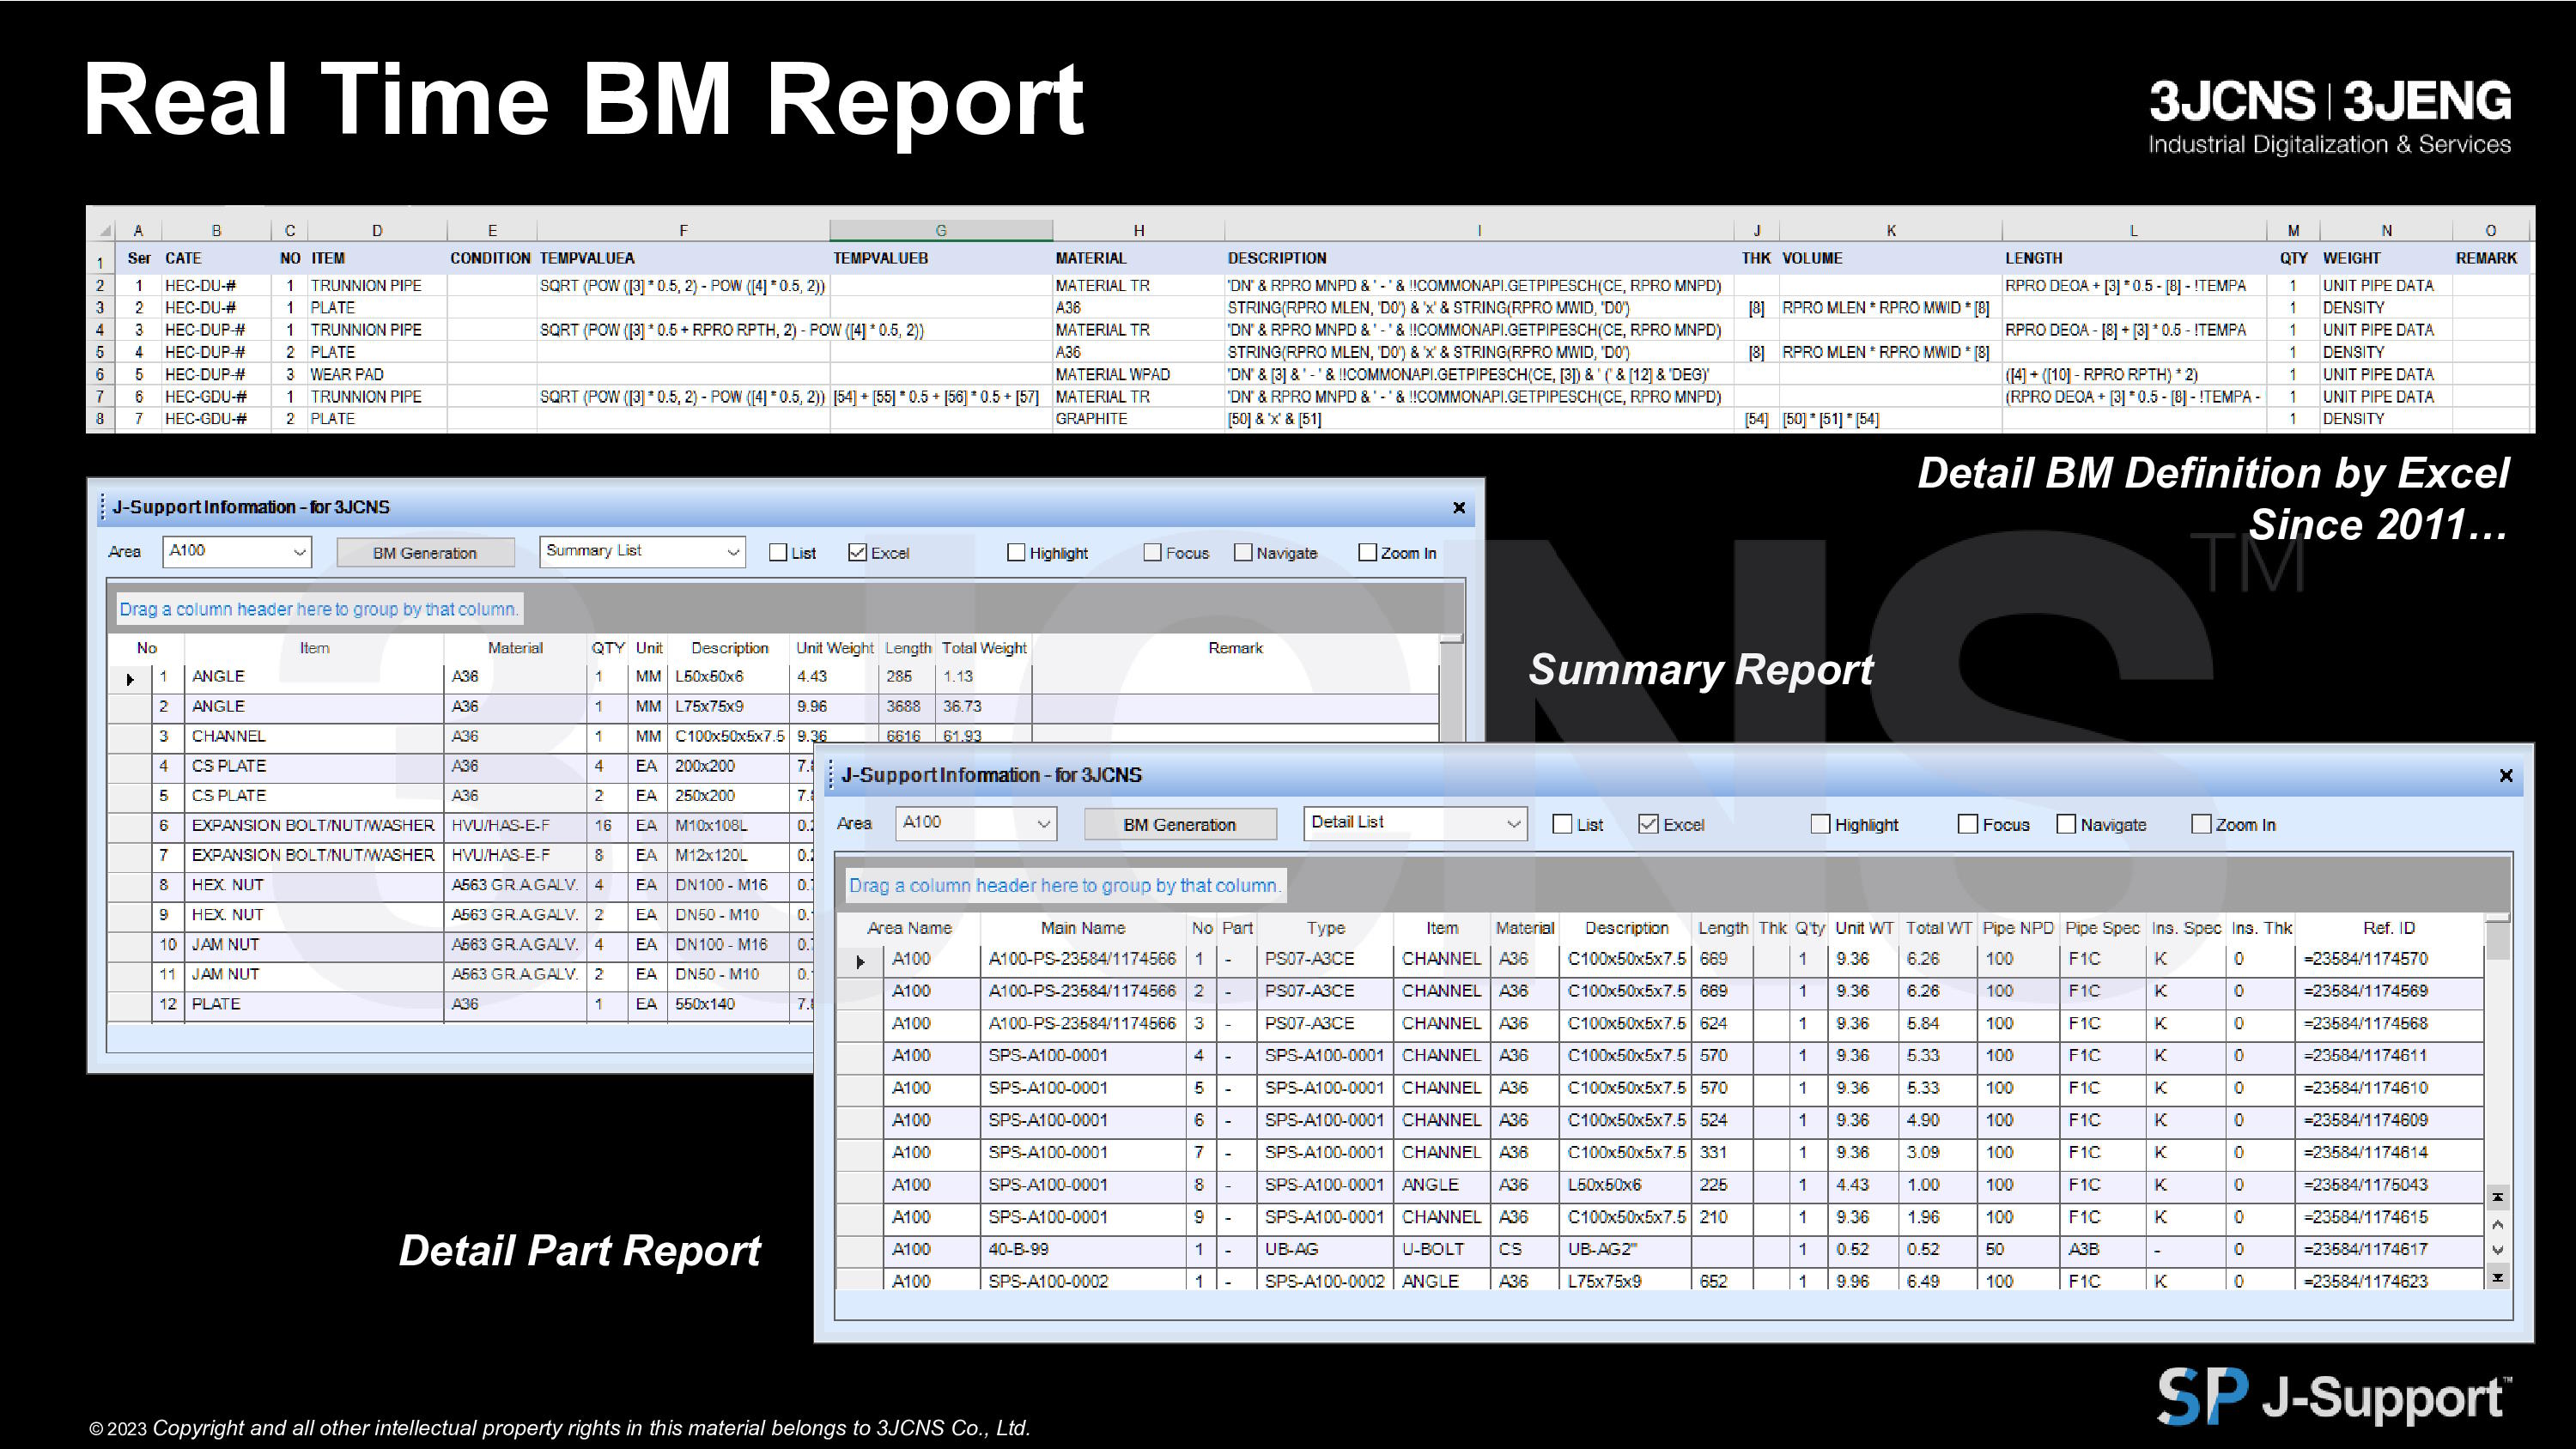Enable Zoom In in Summary List window

1367,553
